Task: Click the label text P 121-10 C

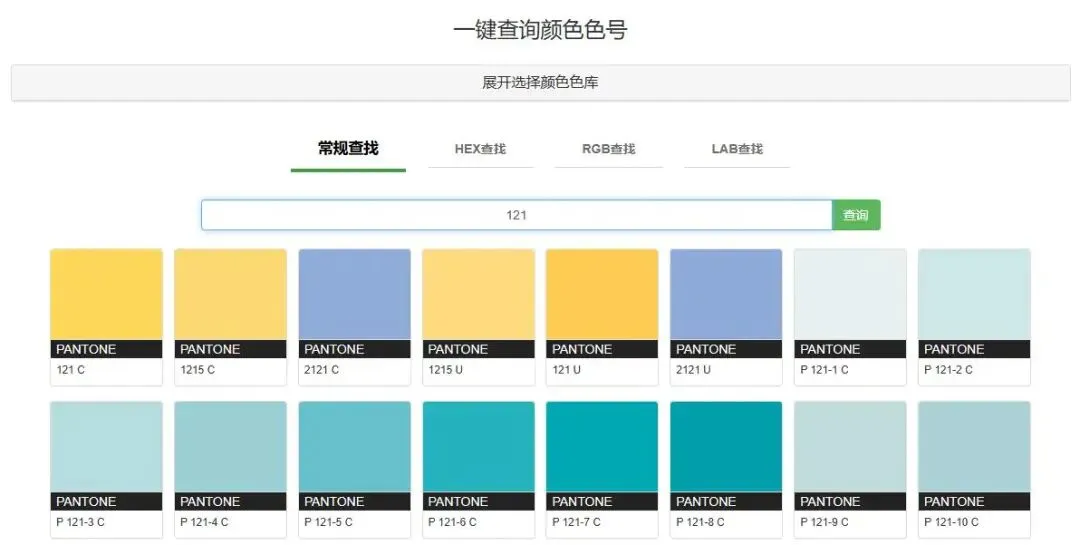Action: pyautogui.click(x=951, y=522)
